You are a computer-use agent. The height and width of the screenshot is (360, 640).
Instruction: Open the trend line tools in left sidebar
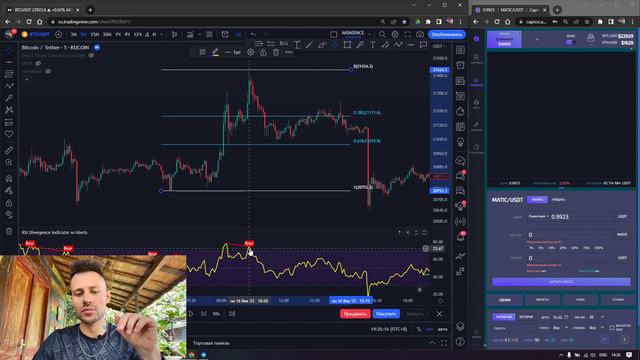tap(9, 62)
